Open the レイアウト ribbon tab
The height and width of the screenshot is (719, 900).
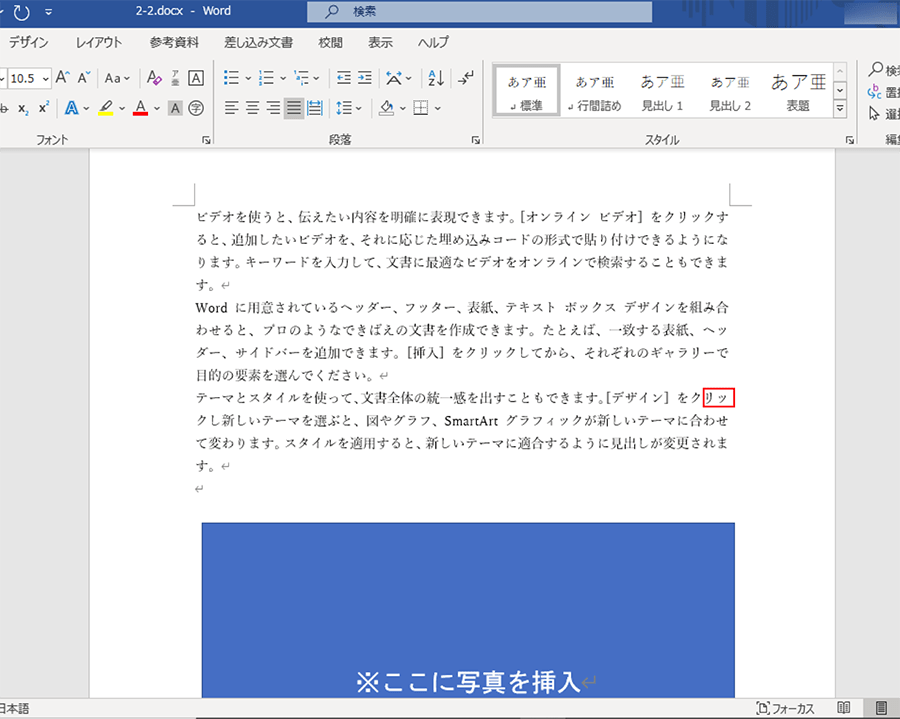99,43
